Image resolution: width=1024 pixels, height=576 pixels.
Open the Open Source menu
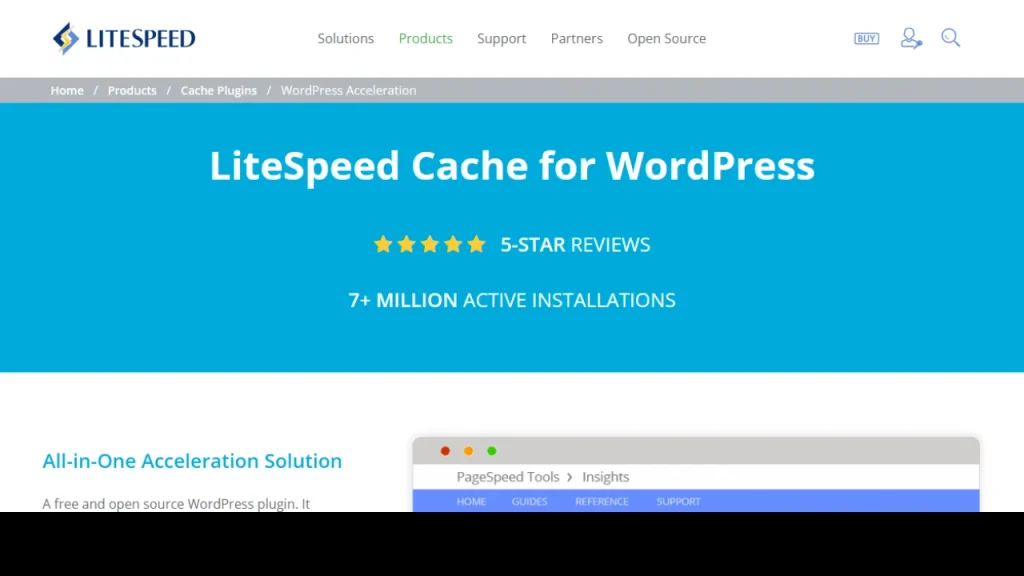tap(666, 39)
